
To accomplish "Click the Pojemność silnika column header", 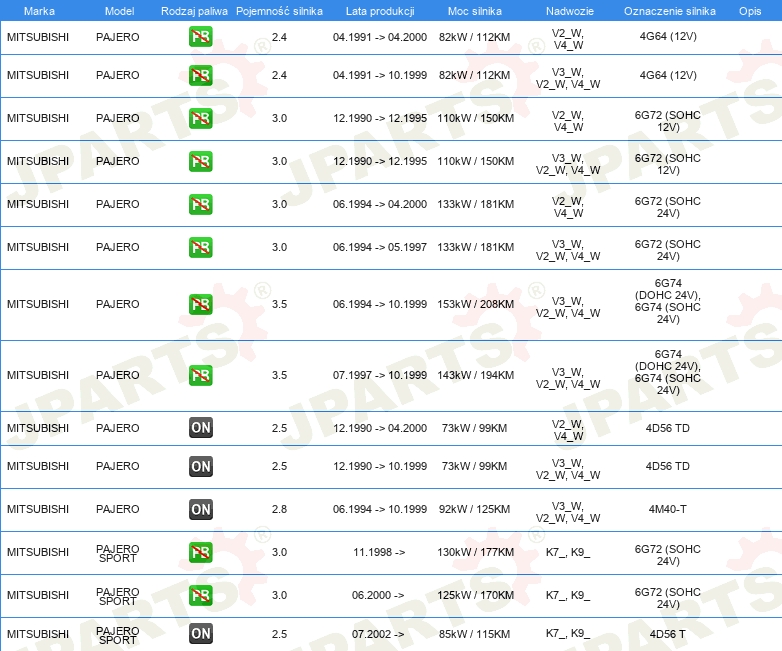I will [x=279, y=11].
